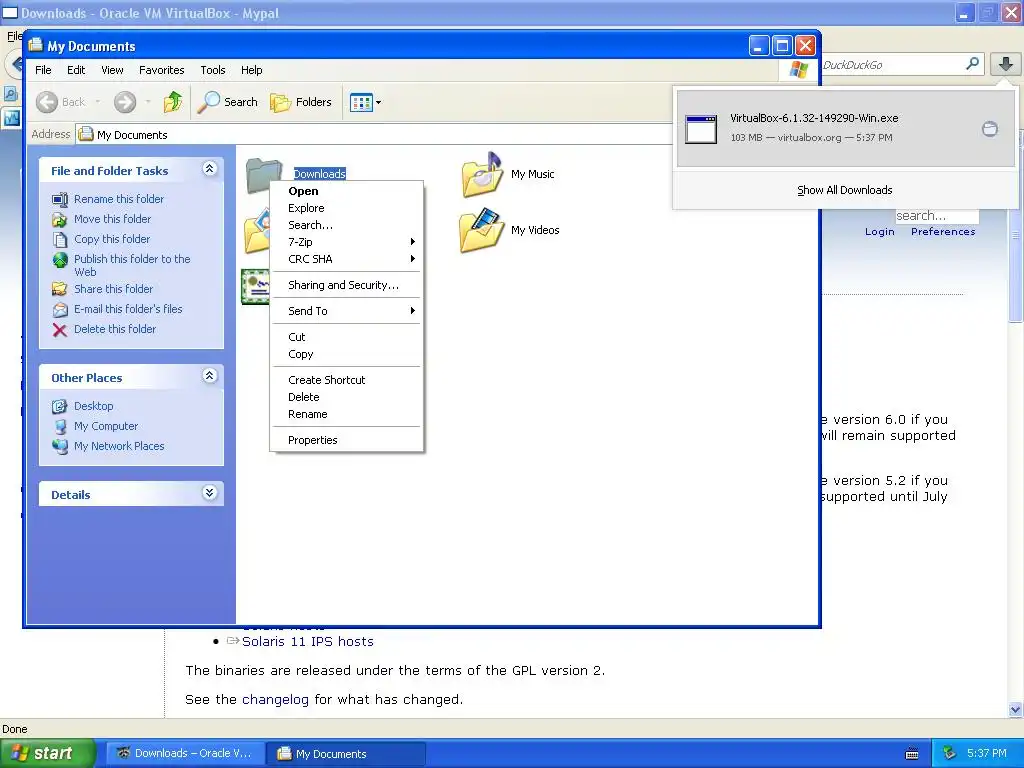Screen dimensions: 1024x768
Task: Select the Downloads folder icon
Action: tap(263, 174)
